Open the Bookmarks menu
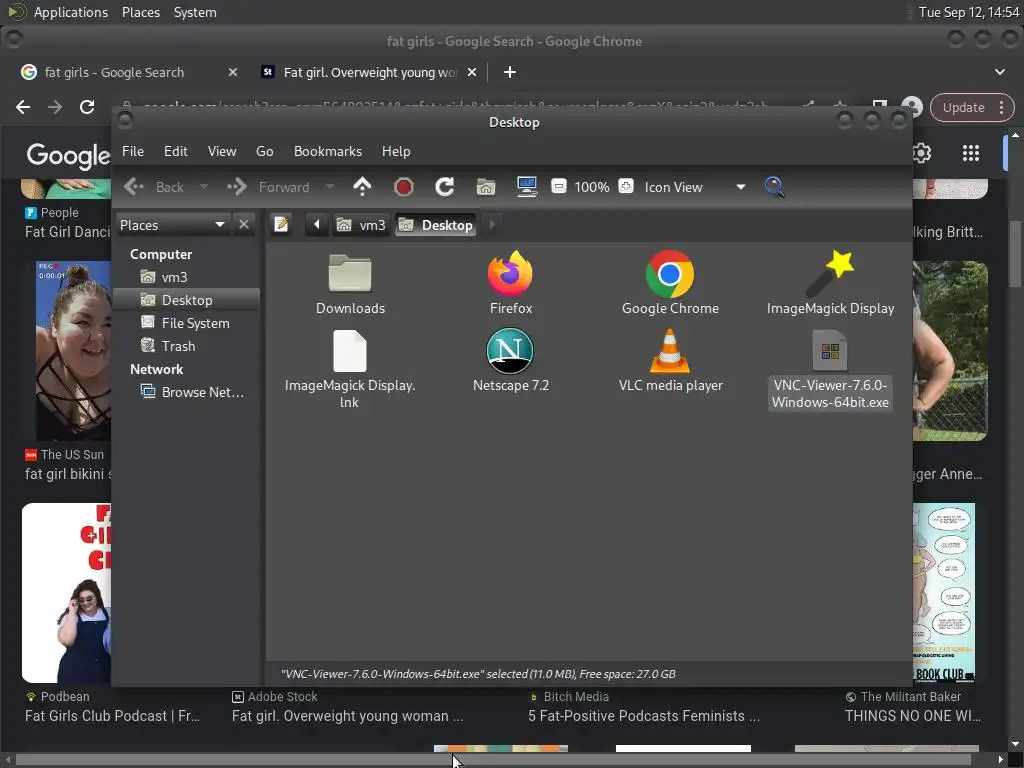The image size is (1024, 768). point(328,151)
